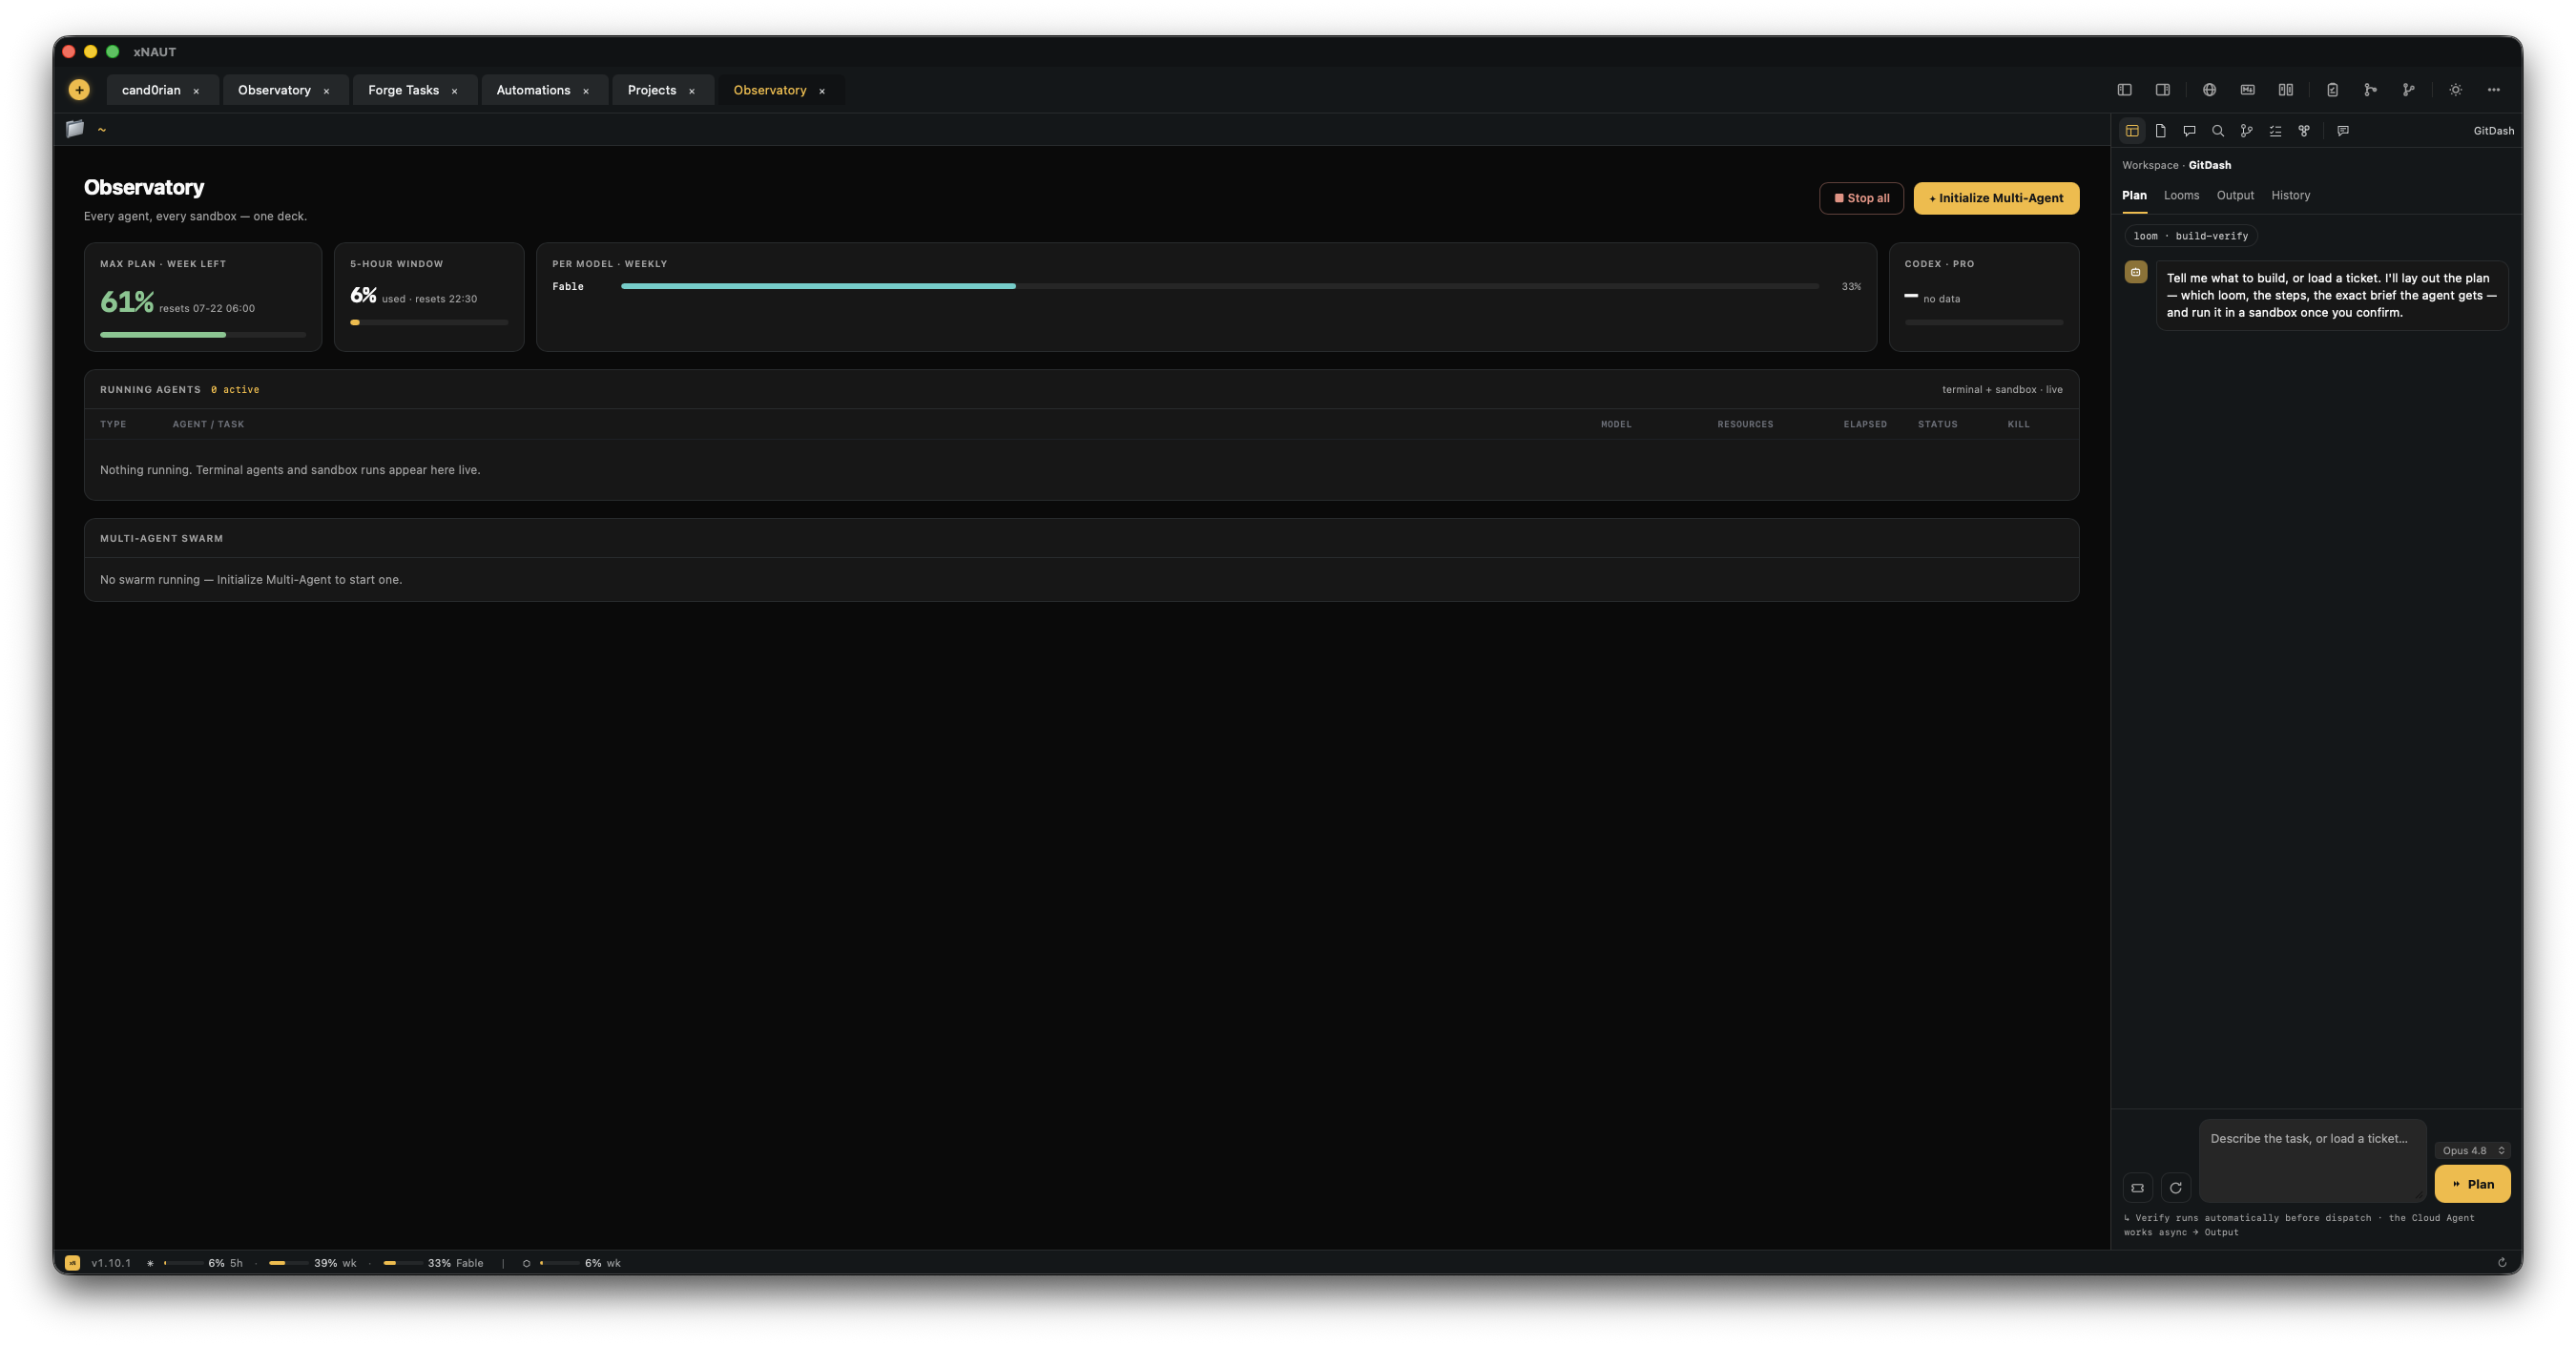Click the git merge icon in top toolbar
2576x1345 pixels.
[2370, 90]
